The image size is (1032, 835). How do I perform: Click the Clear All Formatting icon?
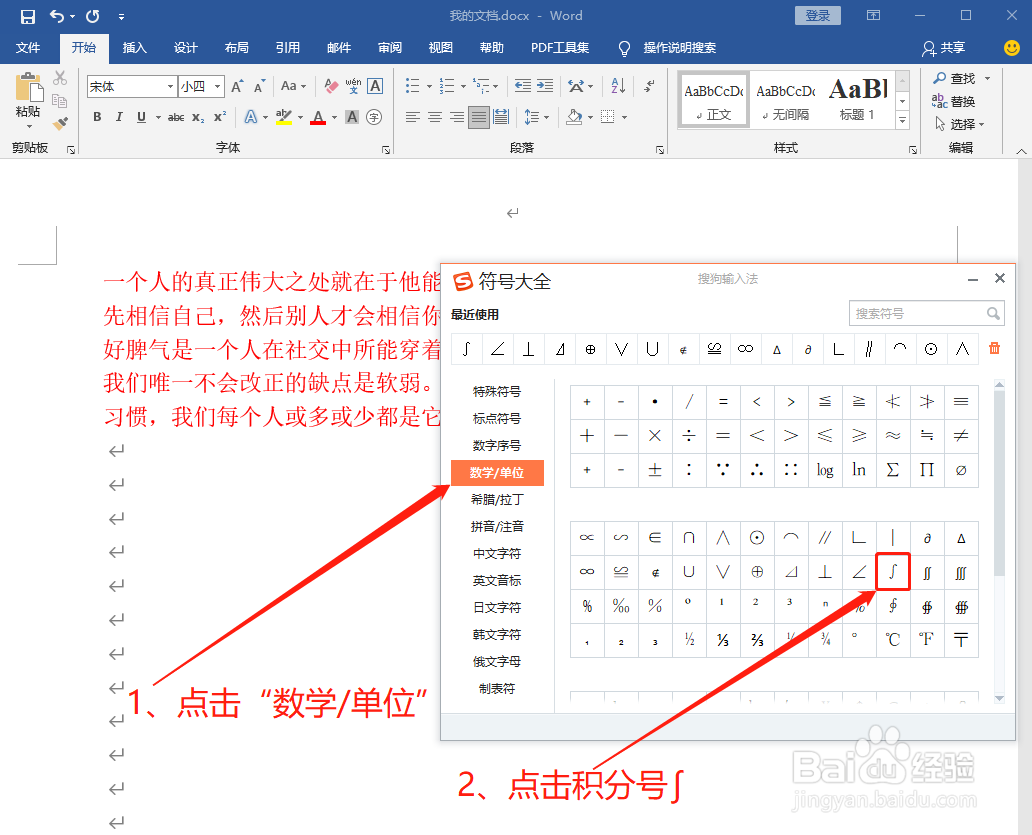point(330,86)
